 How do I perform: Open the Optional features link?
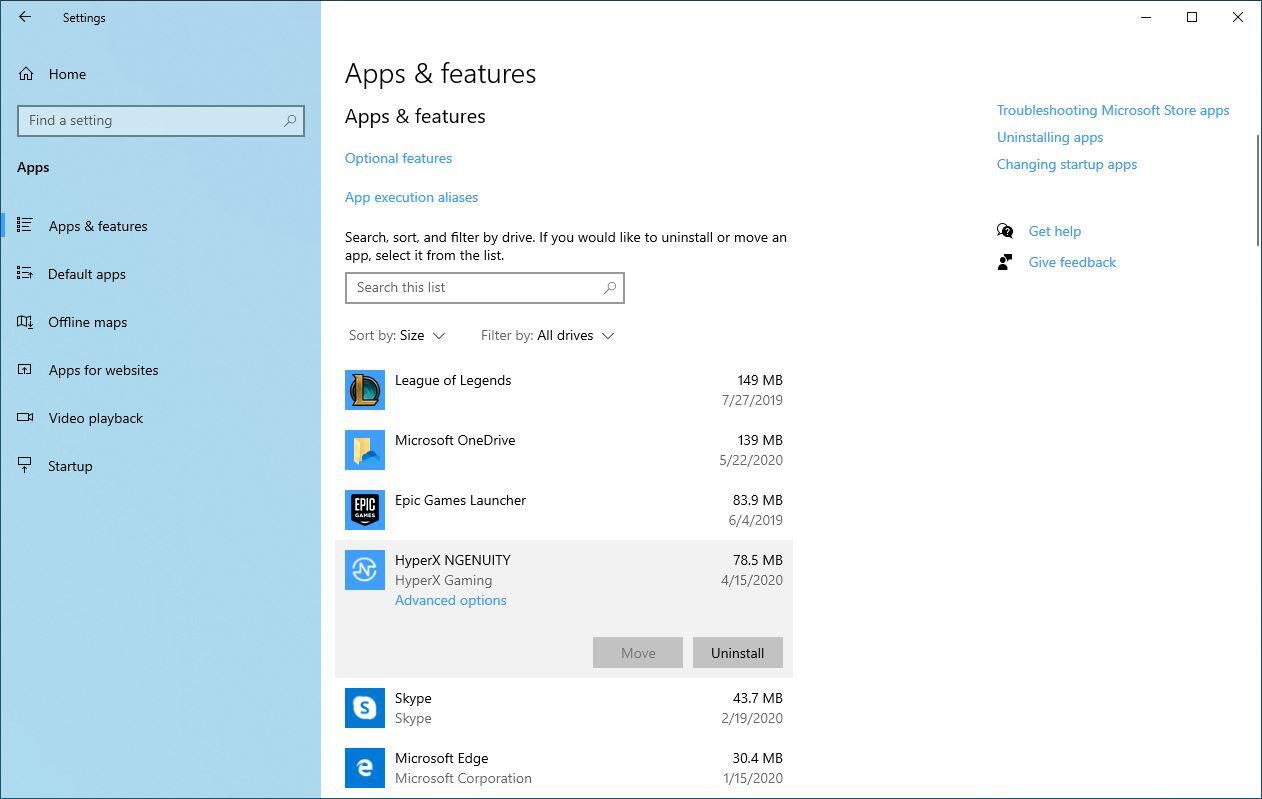click(398, 158)
